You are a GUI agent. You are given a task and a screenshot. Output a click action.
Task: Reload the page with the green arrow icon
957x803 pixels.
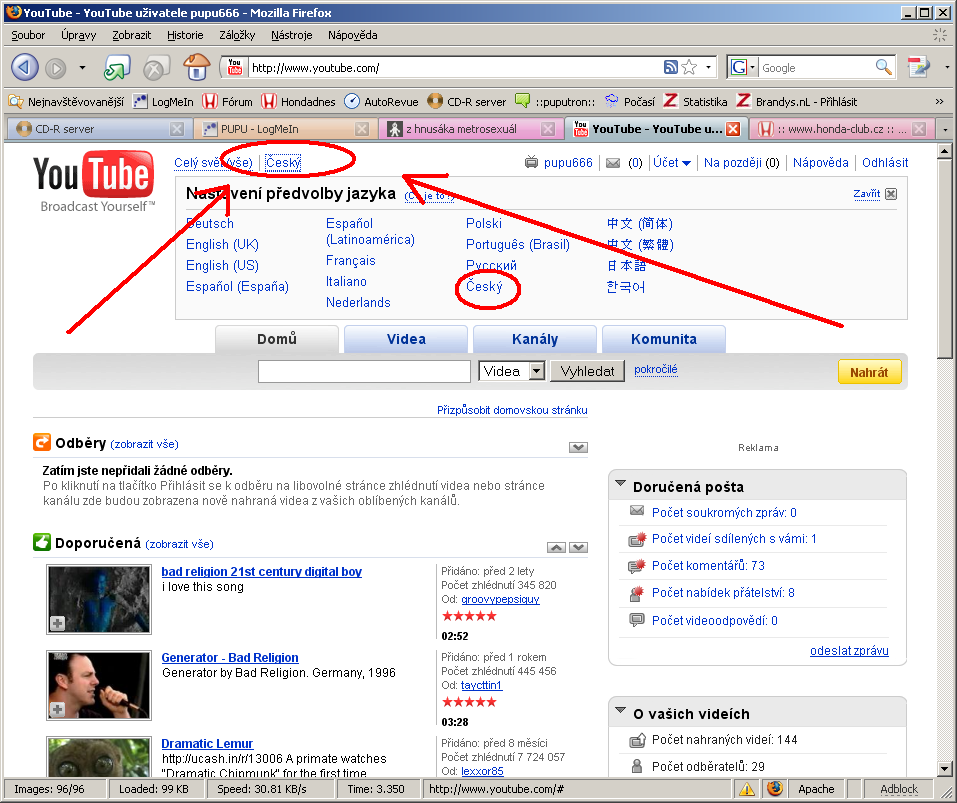coord(116,68)
